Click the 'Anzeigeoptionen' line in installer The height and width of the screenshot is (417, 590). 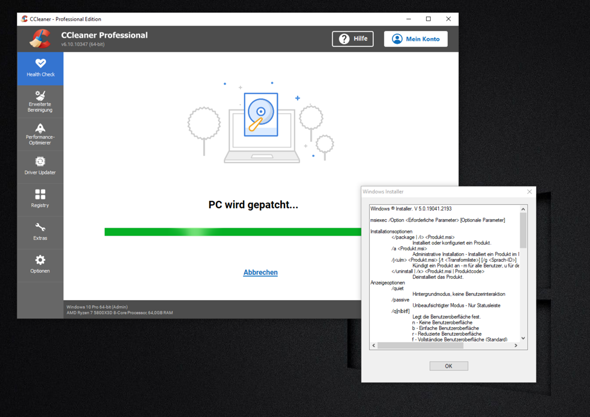click(388, 283)
